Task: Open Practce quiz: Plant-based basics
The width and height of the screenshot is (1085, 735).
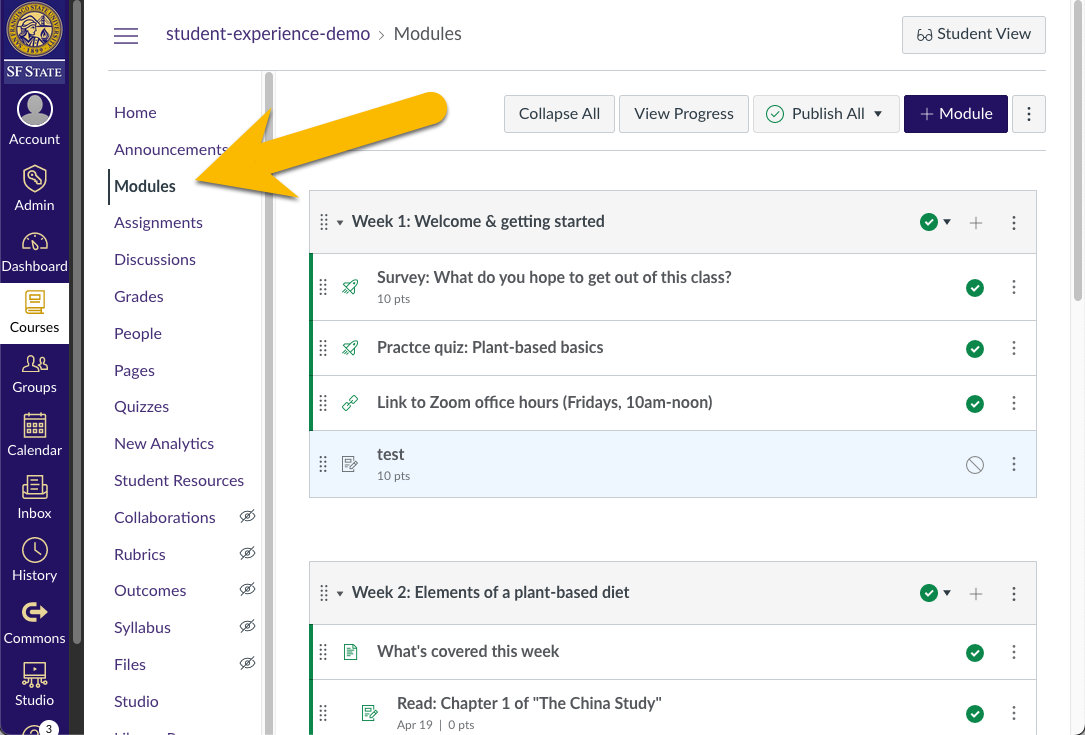Action: (490, 347)
